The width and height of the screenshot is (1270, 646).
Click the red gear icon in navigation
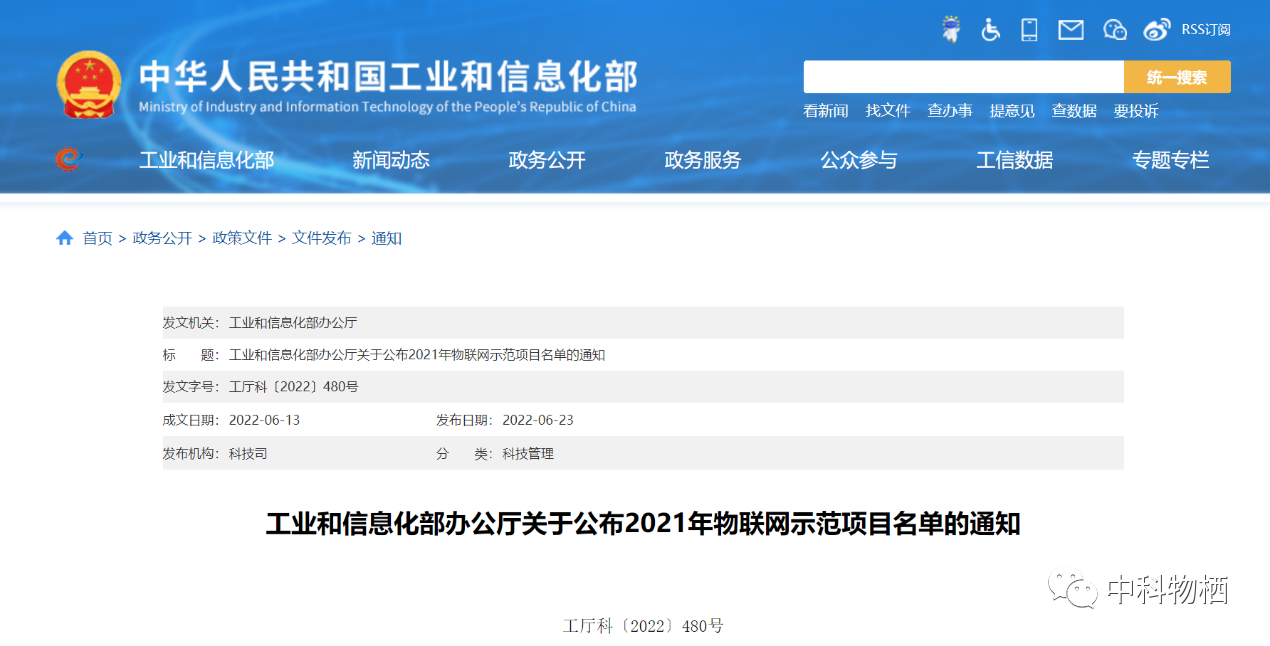coord(67,159)
